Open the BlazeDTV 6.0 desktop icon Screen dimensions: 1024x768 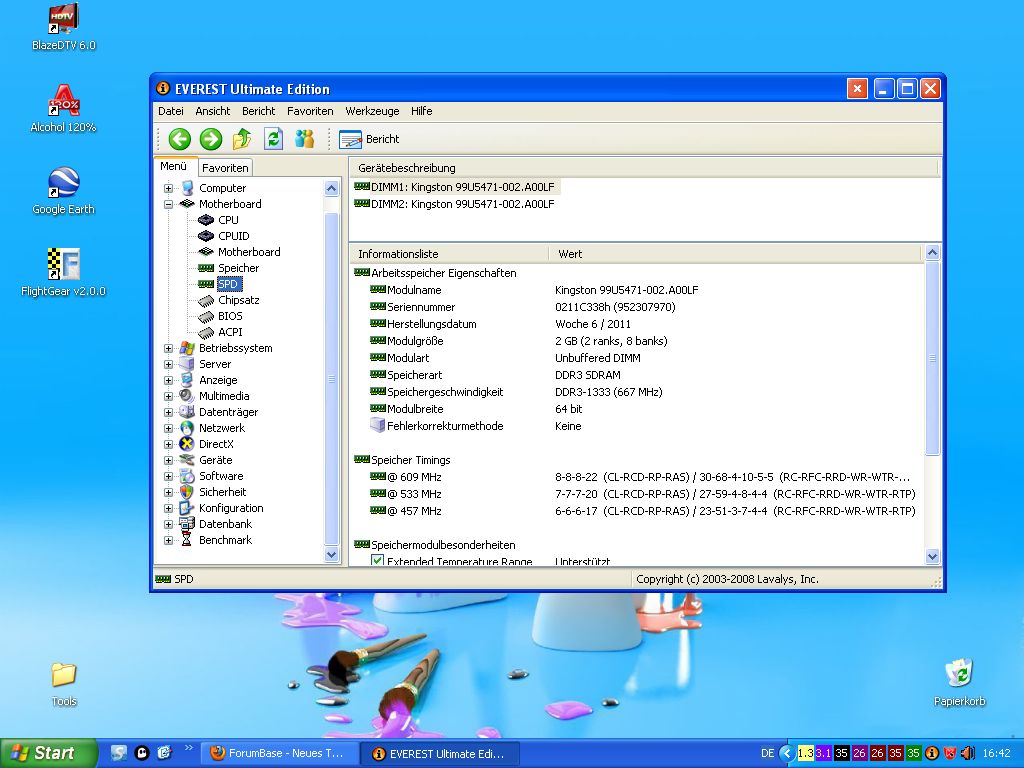coord(63,27)
